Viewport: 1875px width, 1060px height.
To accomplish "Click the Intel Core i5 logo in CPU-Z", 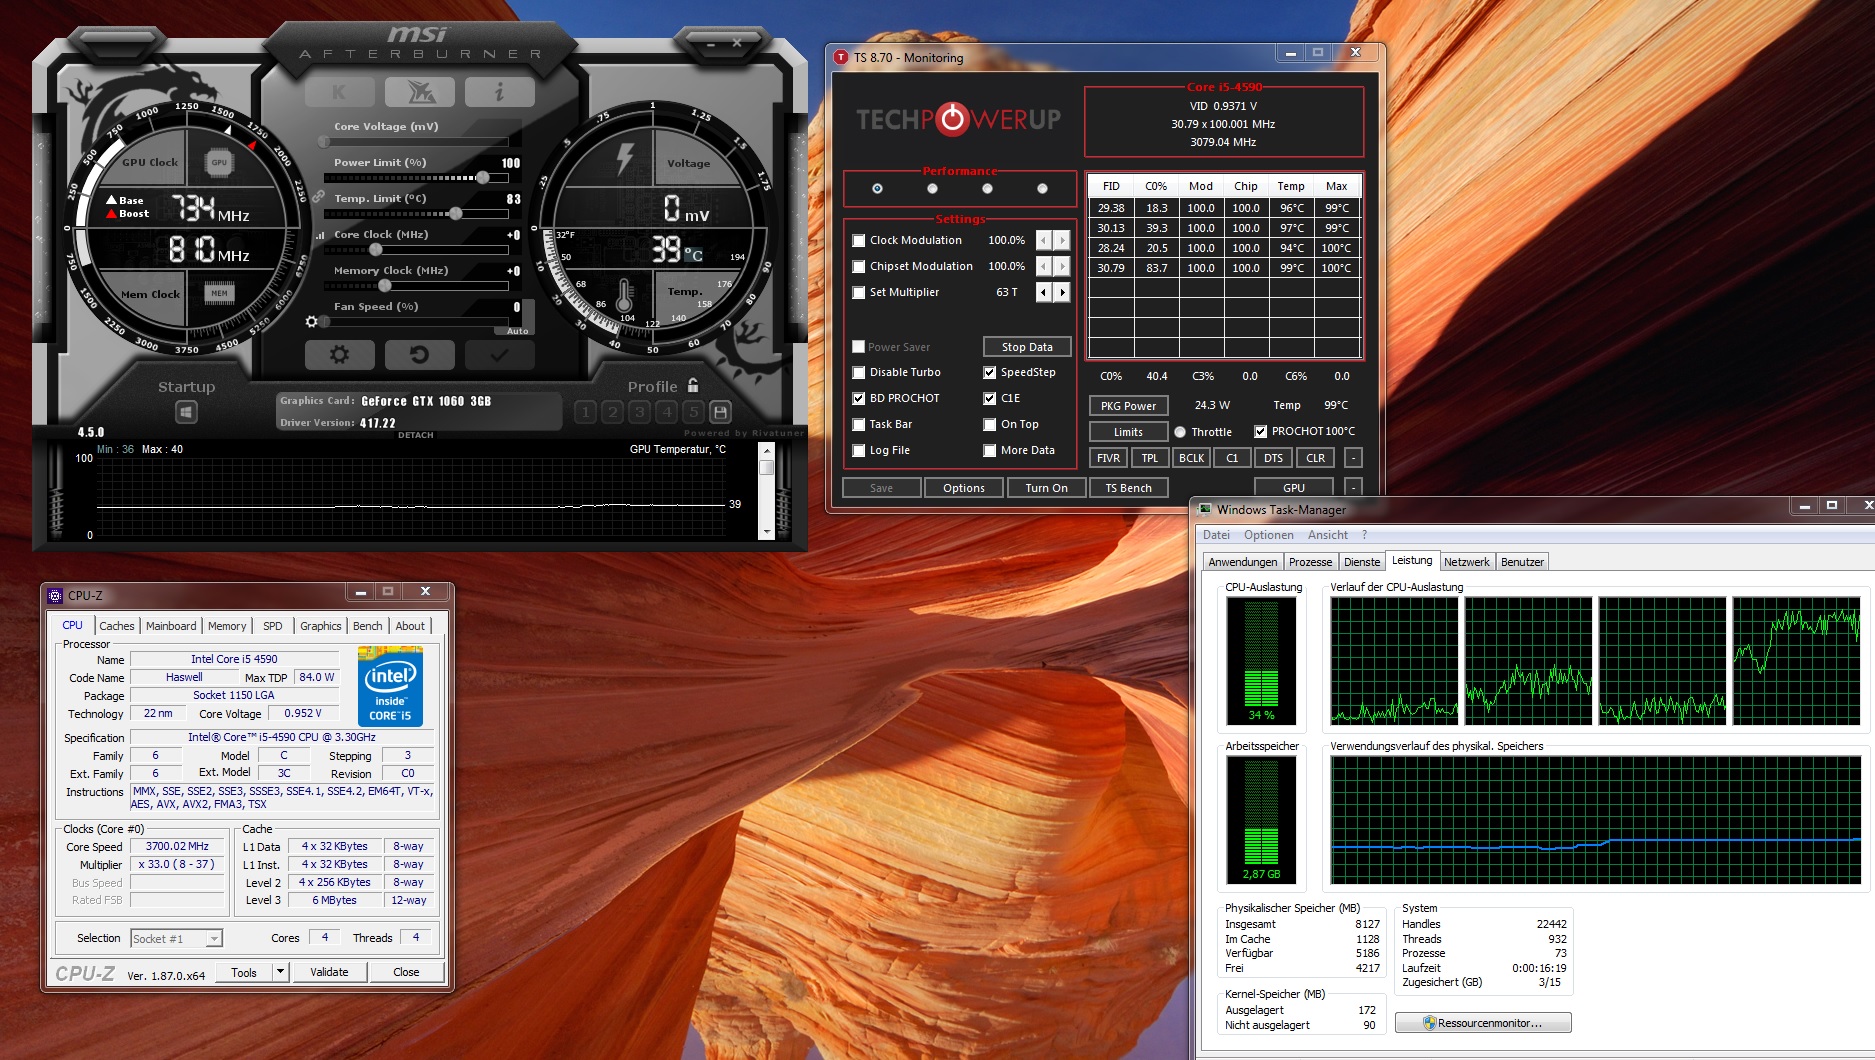I will click(x=390, y=686).
